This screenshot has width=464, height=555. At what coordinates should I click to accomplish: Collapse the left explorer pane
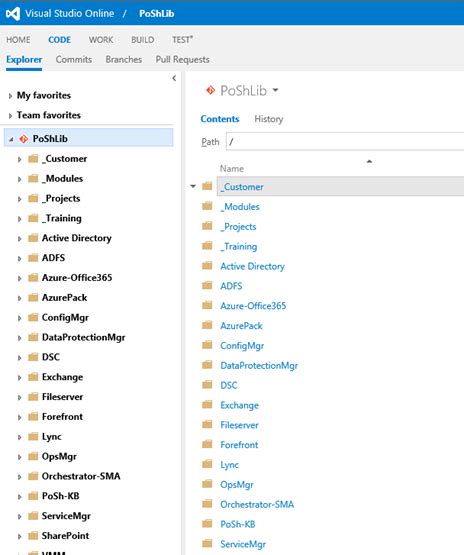coord(174,78)
